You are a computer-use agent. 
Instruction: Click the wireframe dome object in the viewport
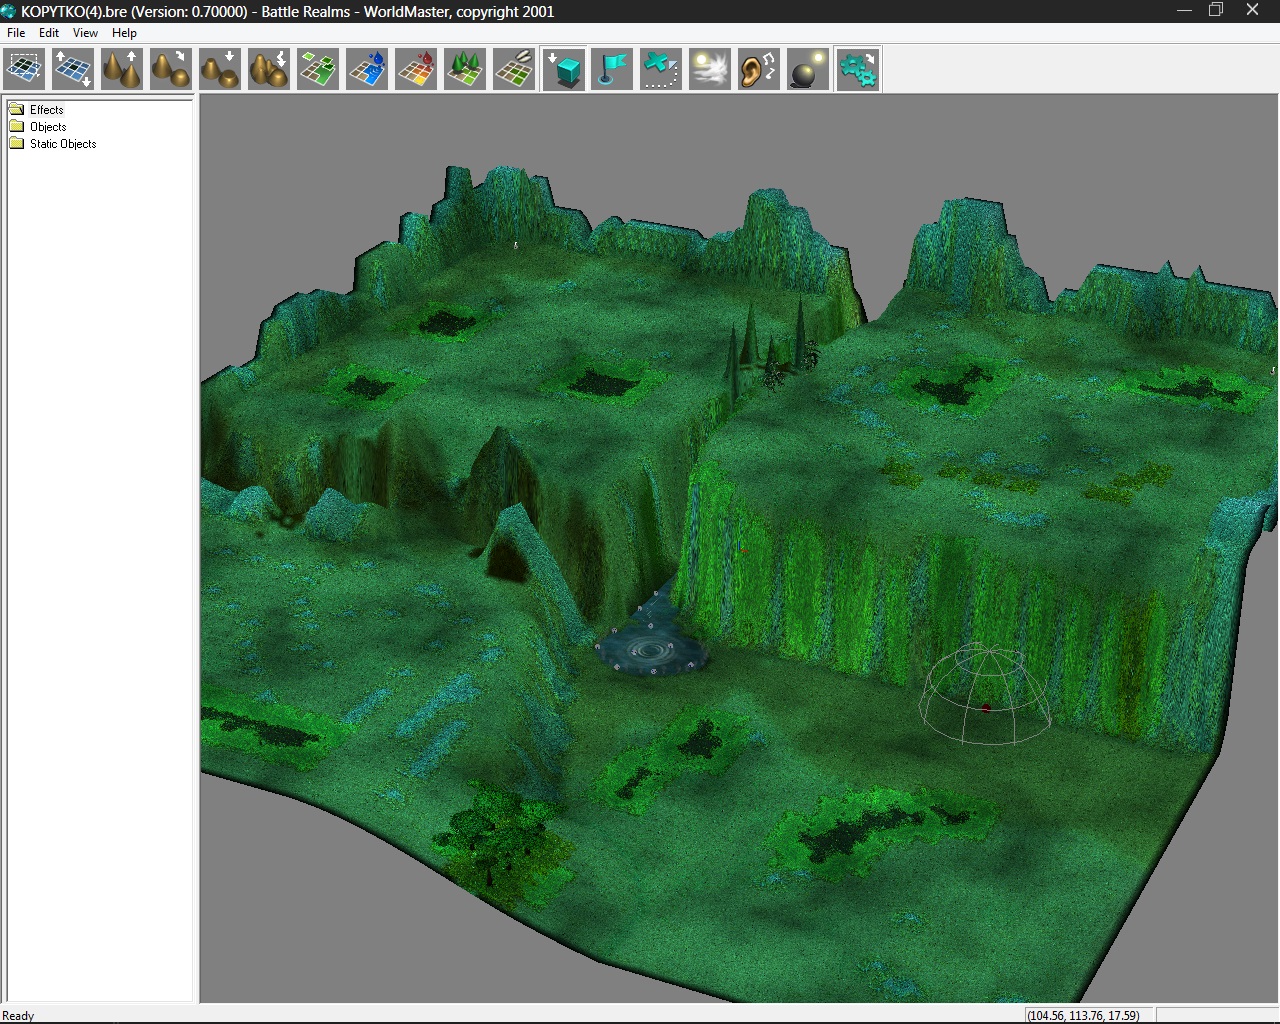[985, 695]
